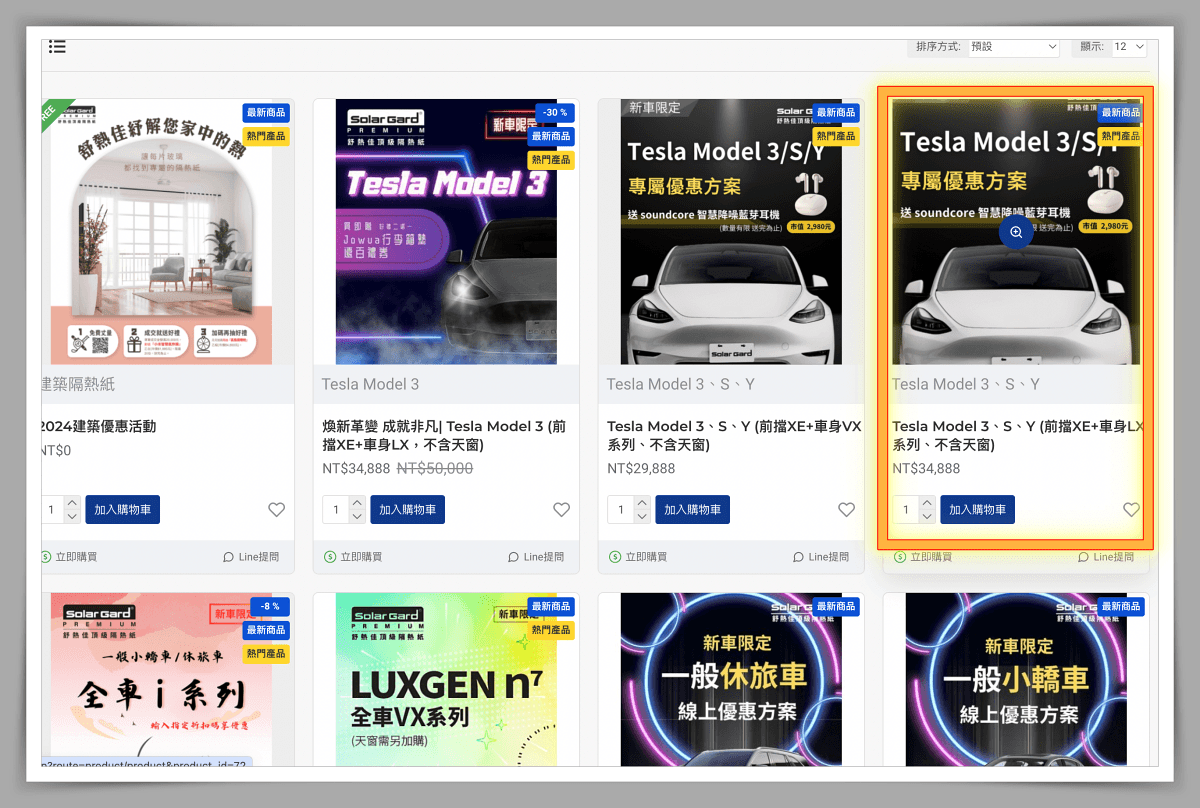
Task: Click Line提問 under 煥新革變 Tesla Model 3
Action: coord(536,557)
